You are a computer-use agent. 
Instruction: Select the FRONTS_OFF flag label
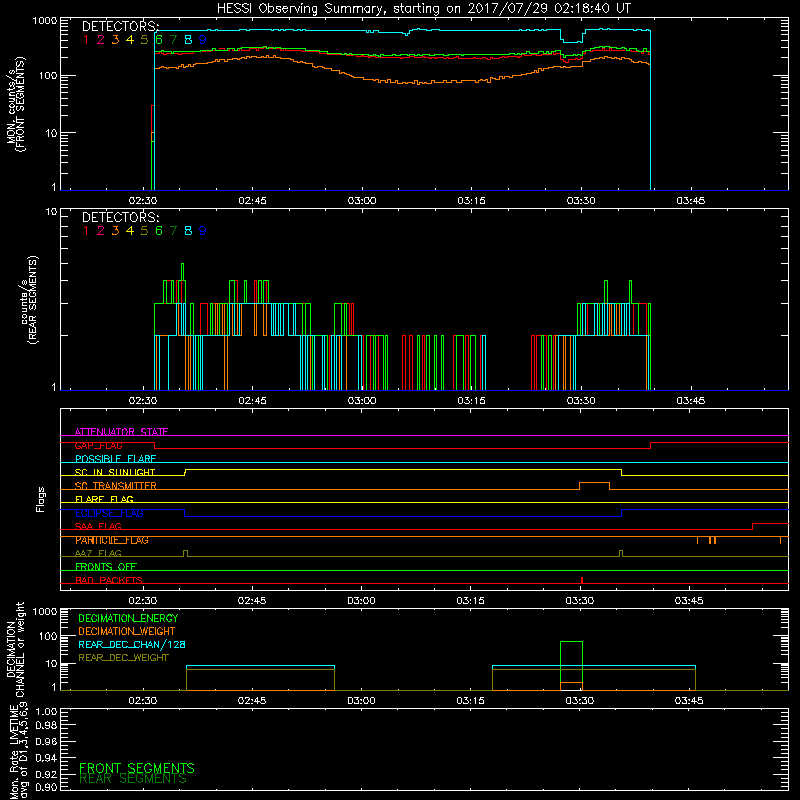click(x=106, y=566)
